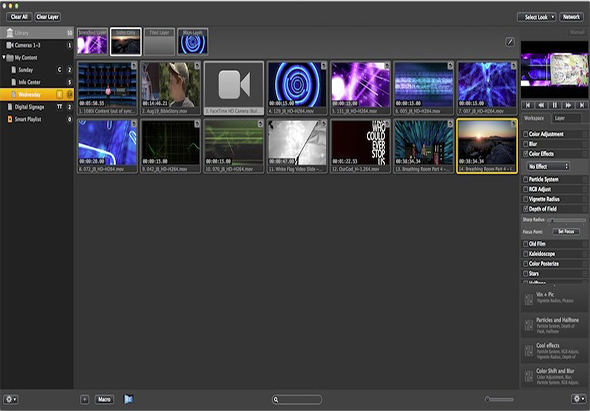Enable the Stars effect checkbox
The image size is (590, 411).
(x=525, y=273)
